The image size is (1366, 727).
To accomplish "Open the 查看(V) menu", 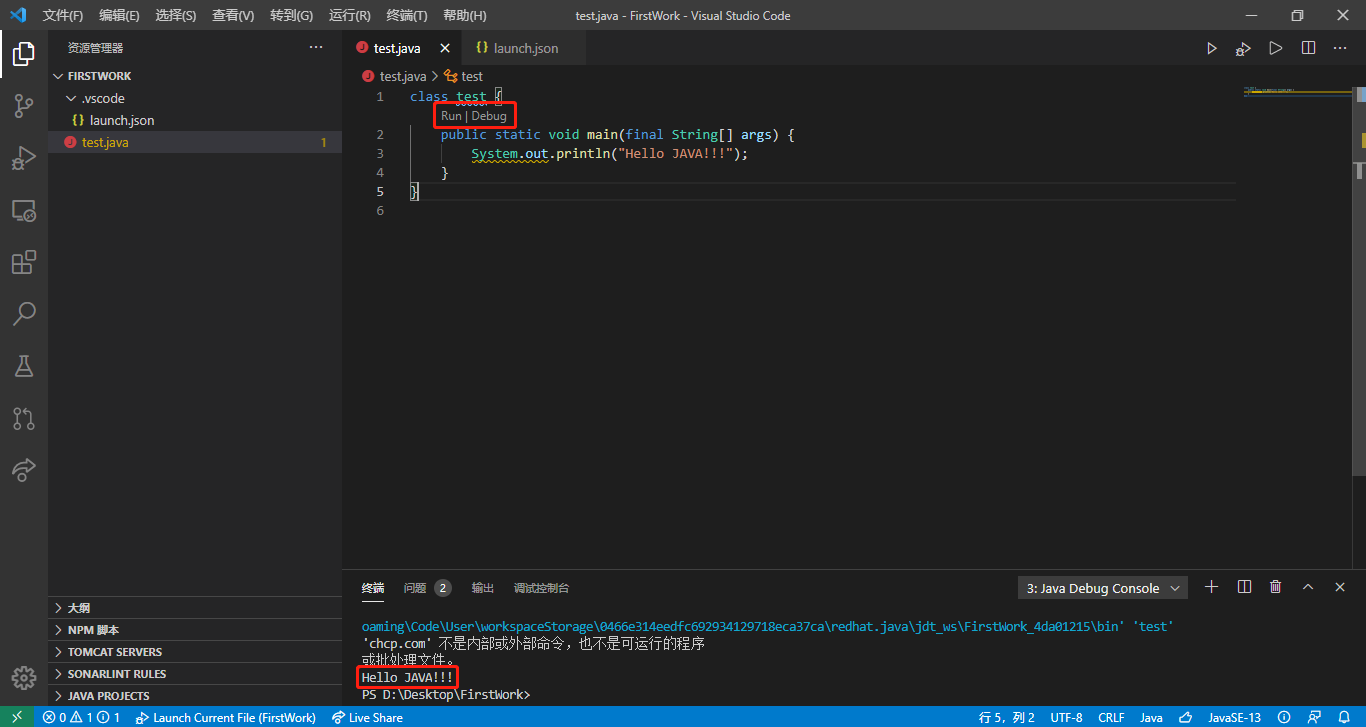I will (233, 16).
